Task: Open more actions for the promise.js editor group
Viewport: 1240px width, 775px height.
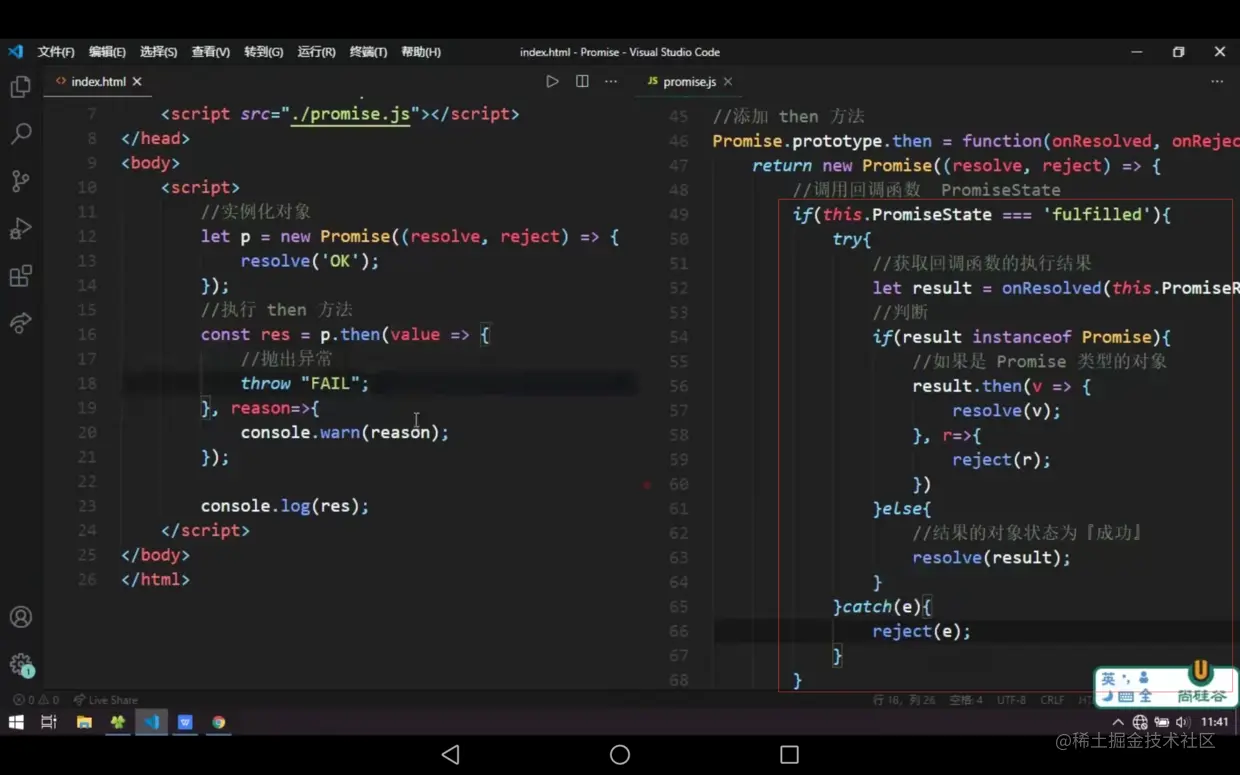Action: pyautogui.click(x=1217, y=82)
